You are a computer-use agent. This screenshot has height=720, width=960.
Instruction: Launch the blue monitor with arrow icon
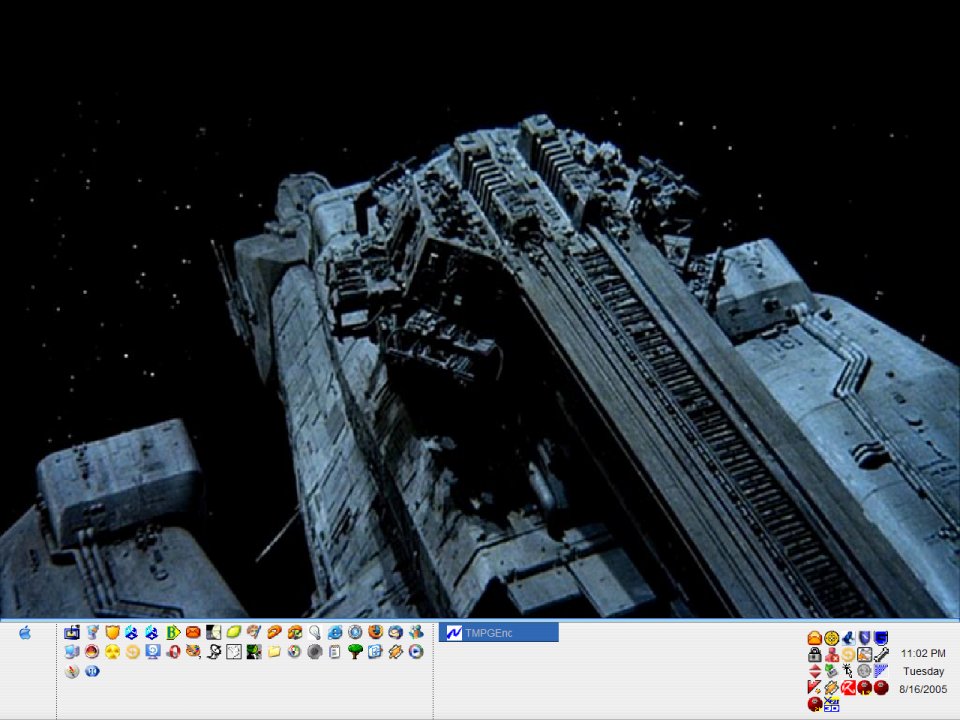click(x=153, y=651)
